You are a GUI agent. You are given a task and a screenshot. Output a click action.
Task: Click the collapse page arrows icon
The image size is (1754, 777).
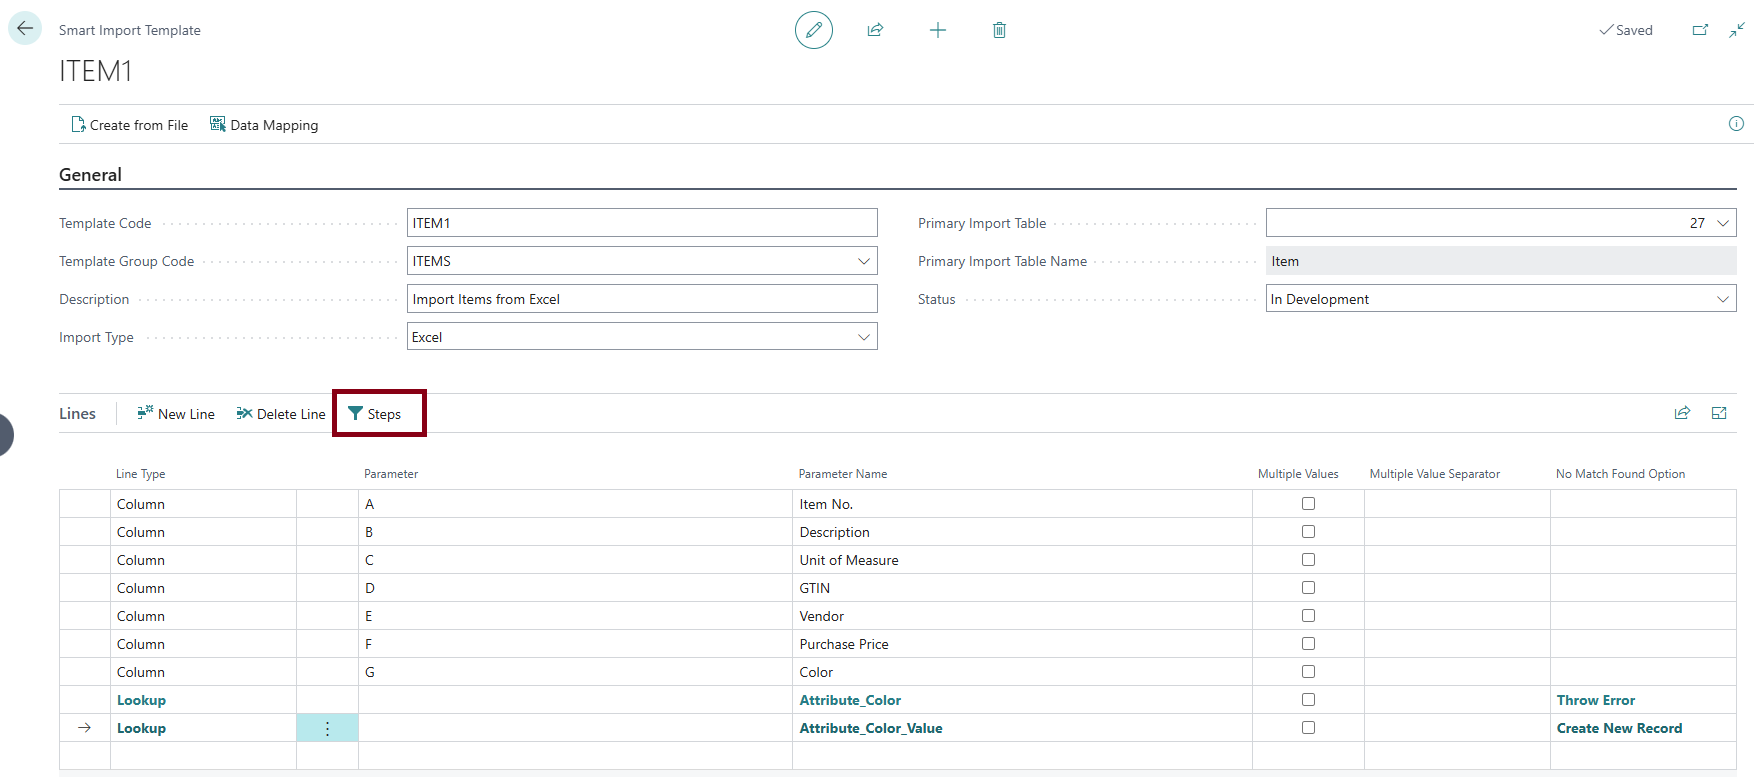click(1737, 30)
